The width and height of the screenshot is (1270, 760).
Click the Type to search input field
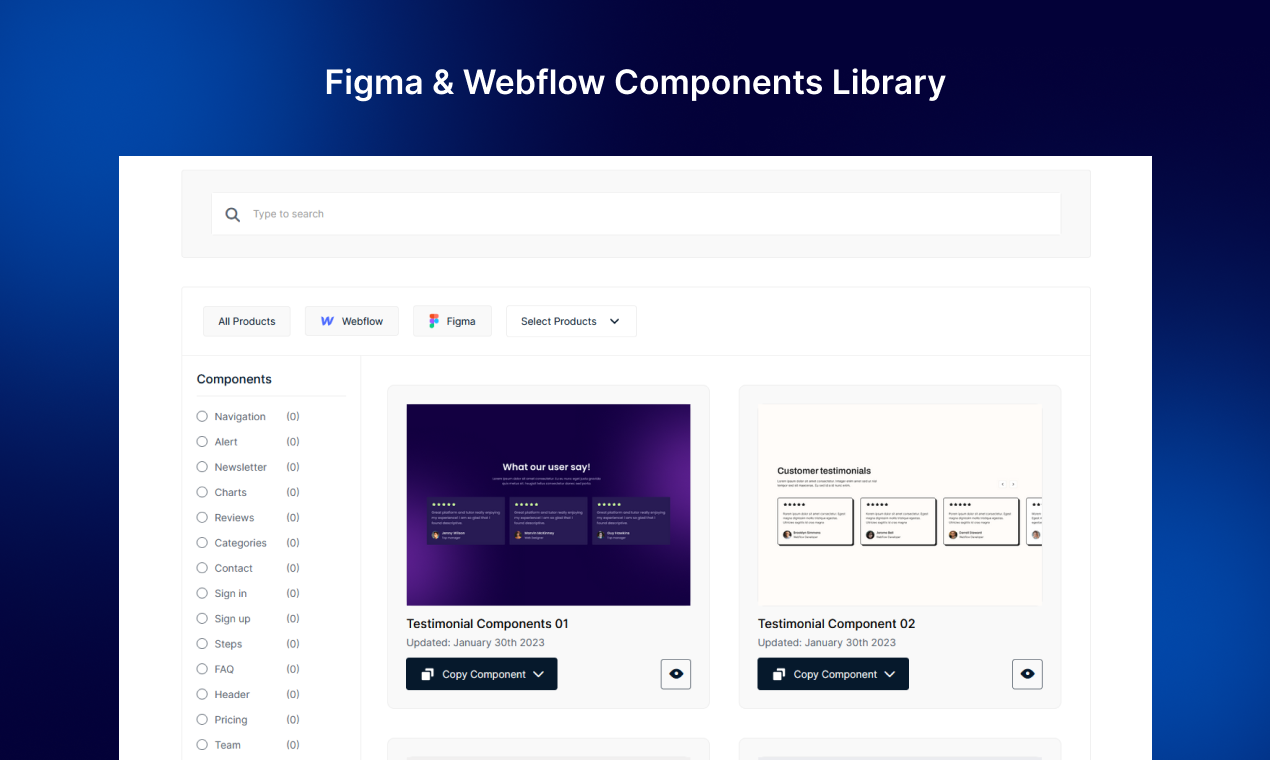636,214
